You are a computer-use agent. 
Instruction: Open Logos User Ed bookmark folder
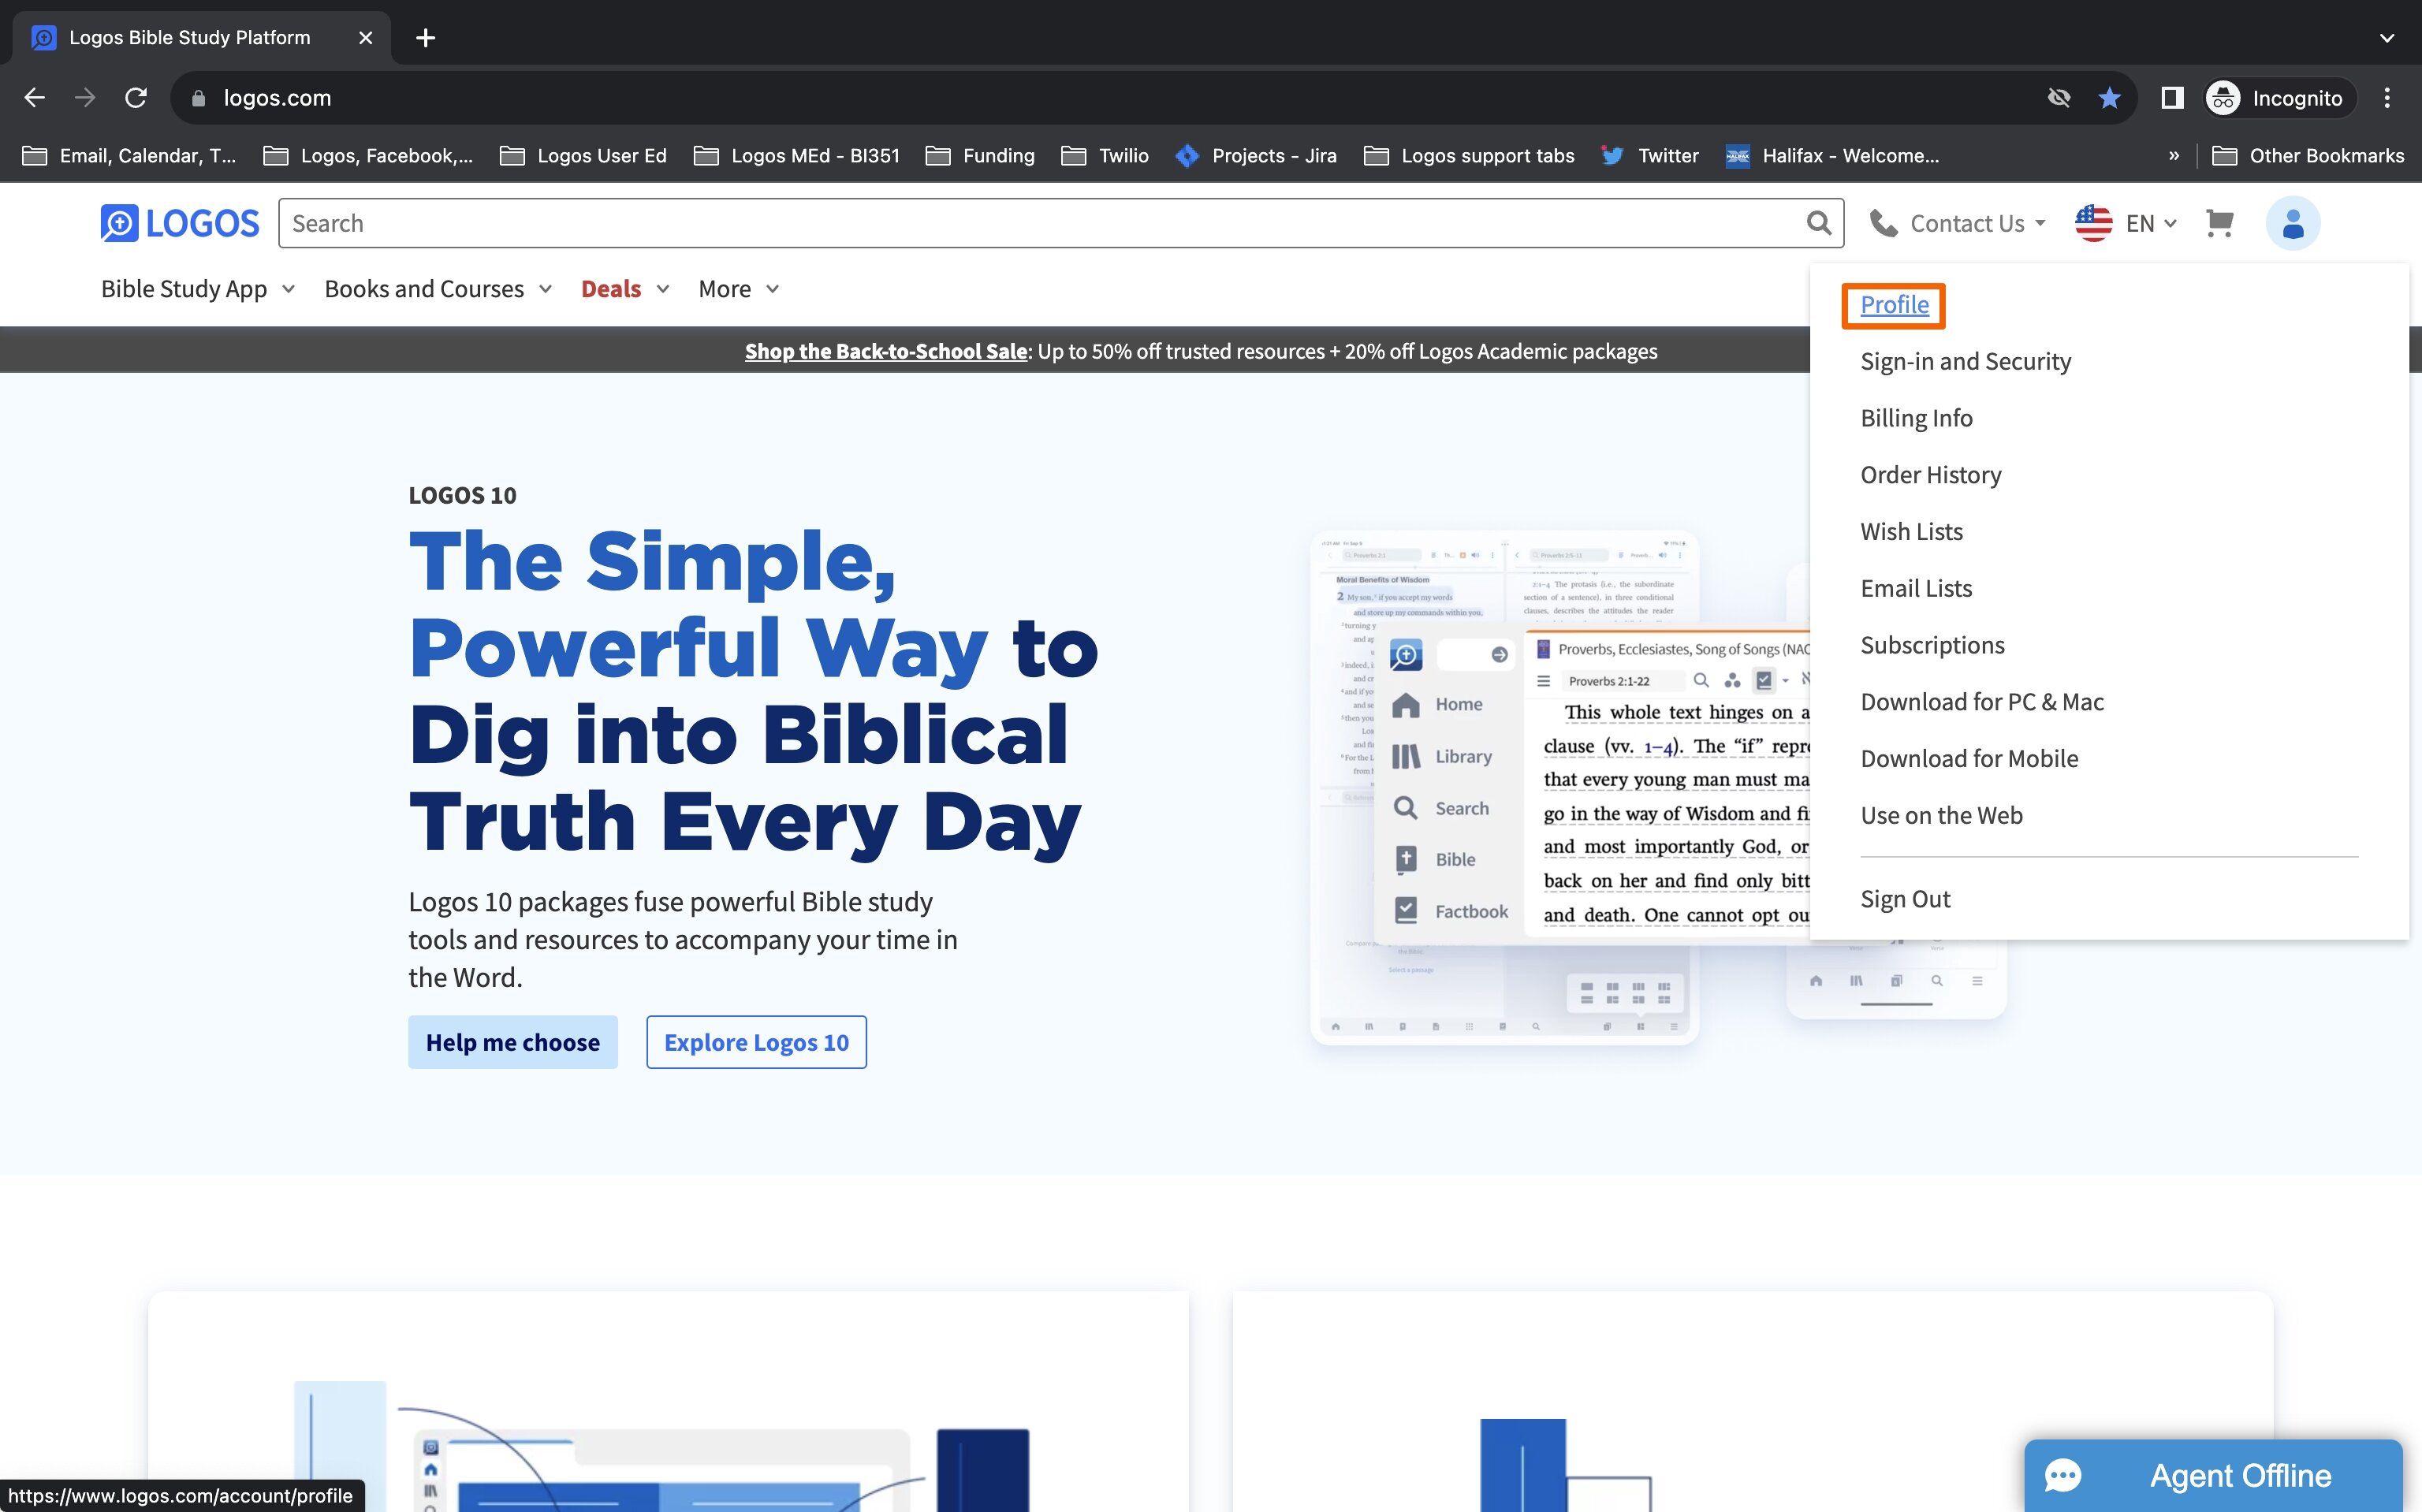point(583,155)
